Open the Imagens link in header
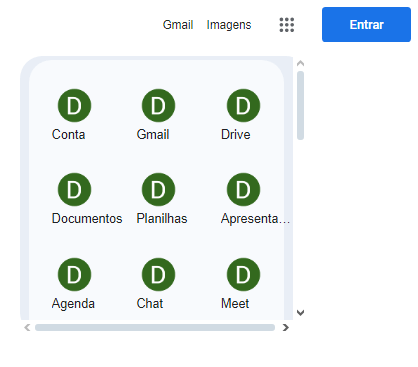The image size is (418, 367). (x=229, y=25)
